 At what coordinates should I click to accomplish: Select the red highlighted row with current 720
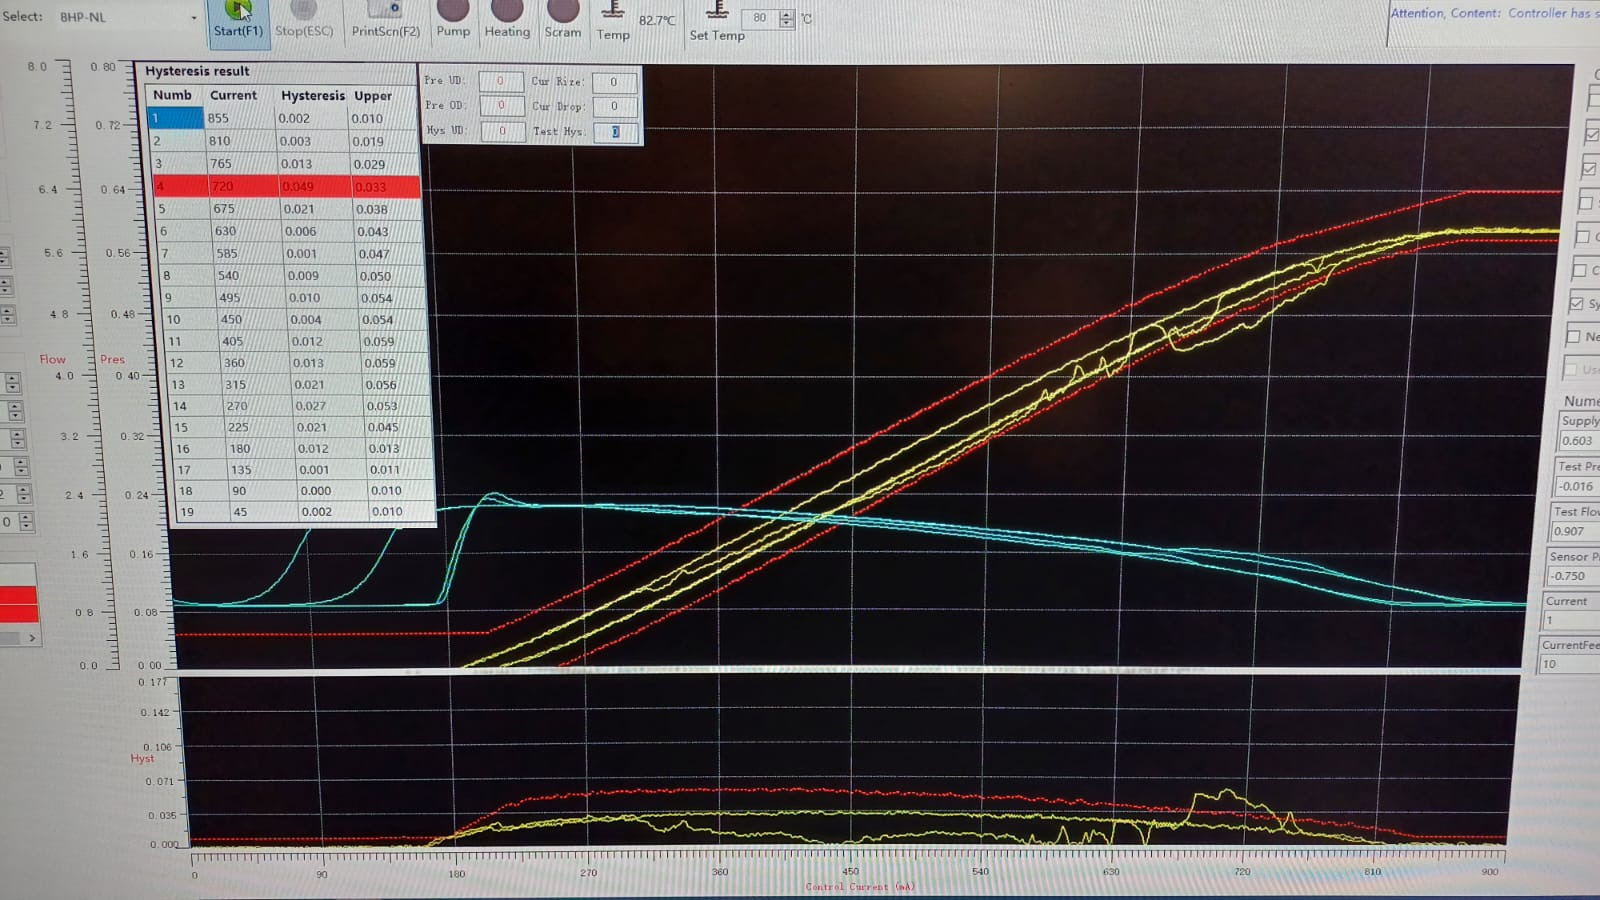(x=287, y=187)
